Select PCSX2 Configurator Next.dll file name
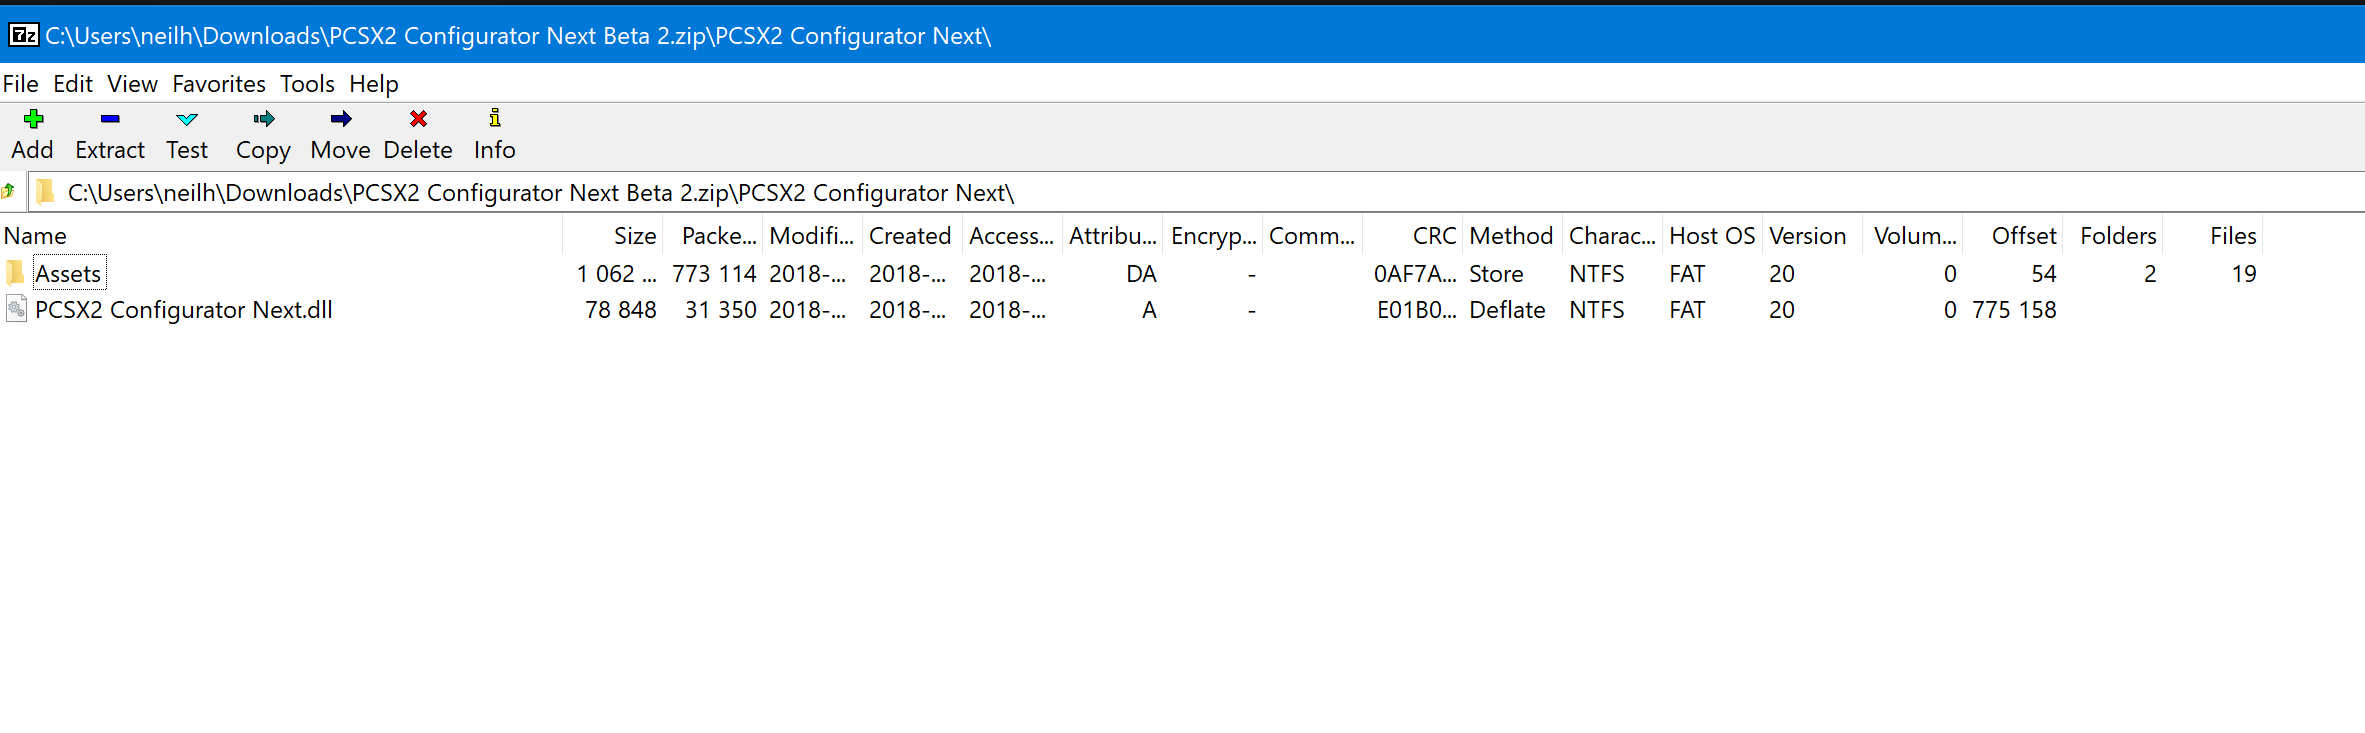The height and width of the screenshot is (733, 2365). tap(184, 310)
